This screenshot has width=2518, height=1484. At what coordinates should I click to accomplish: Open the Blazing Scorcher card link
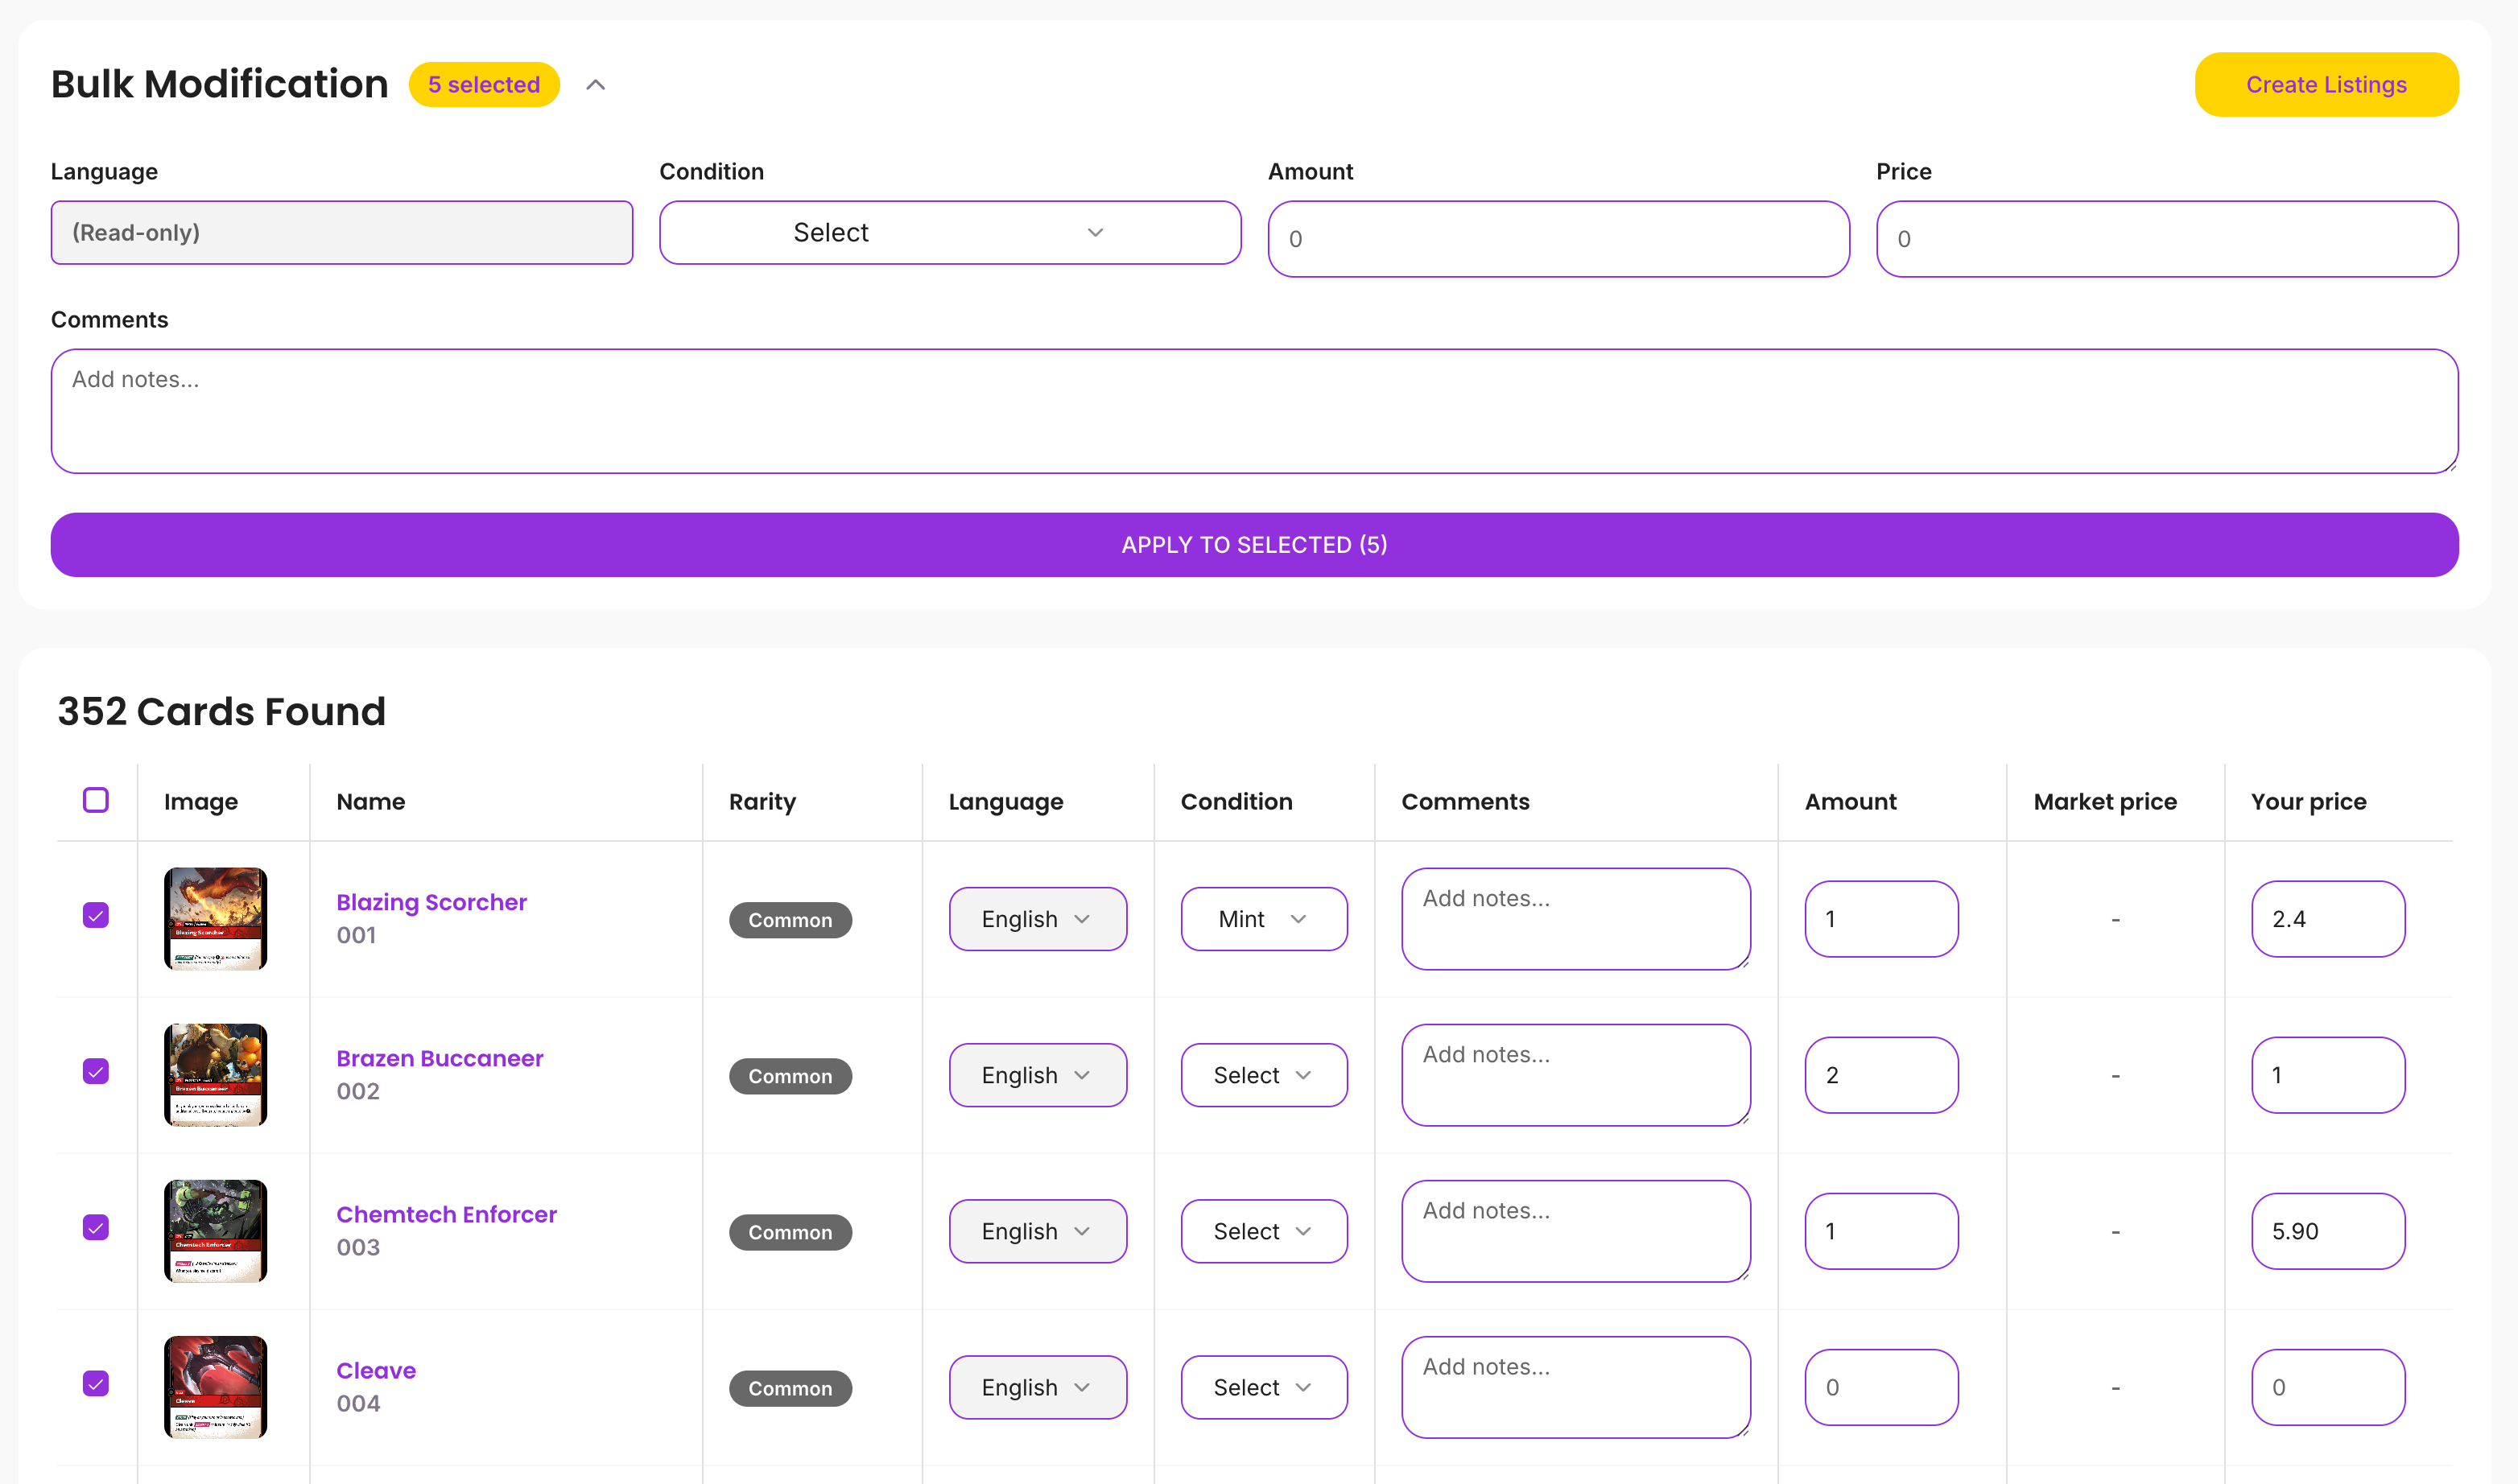[431, 902]
